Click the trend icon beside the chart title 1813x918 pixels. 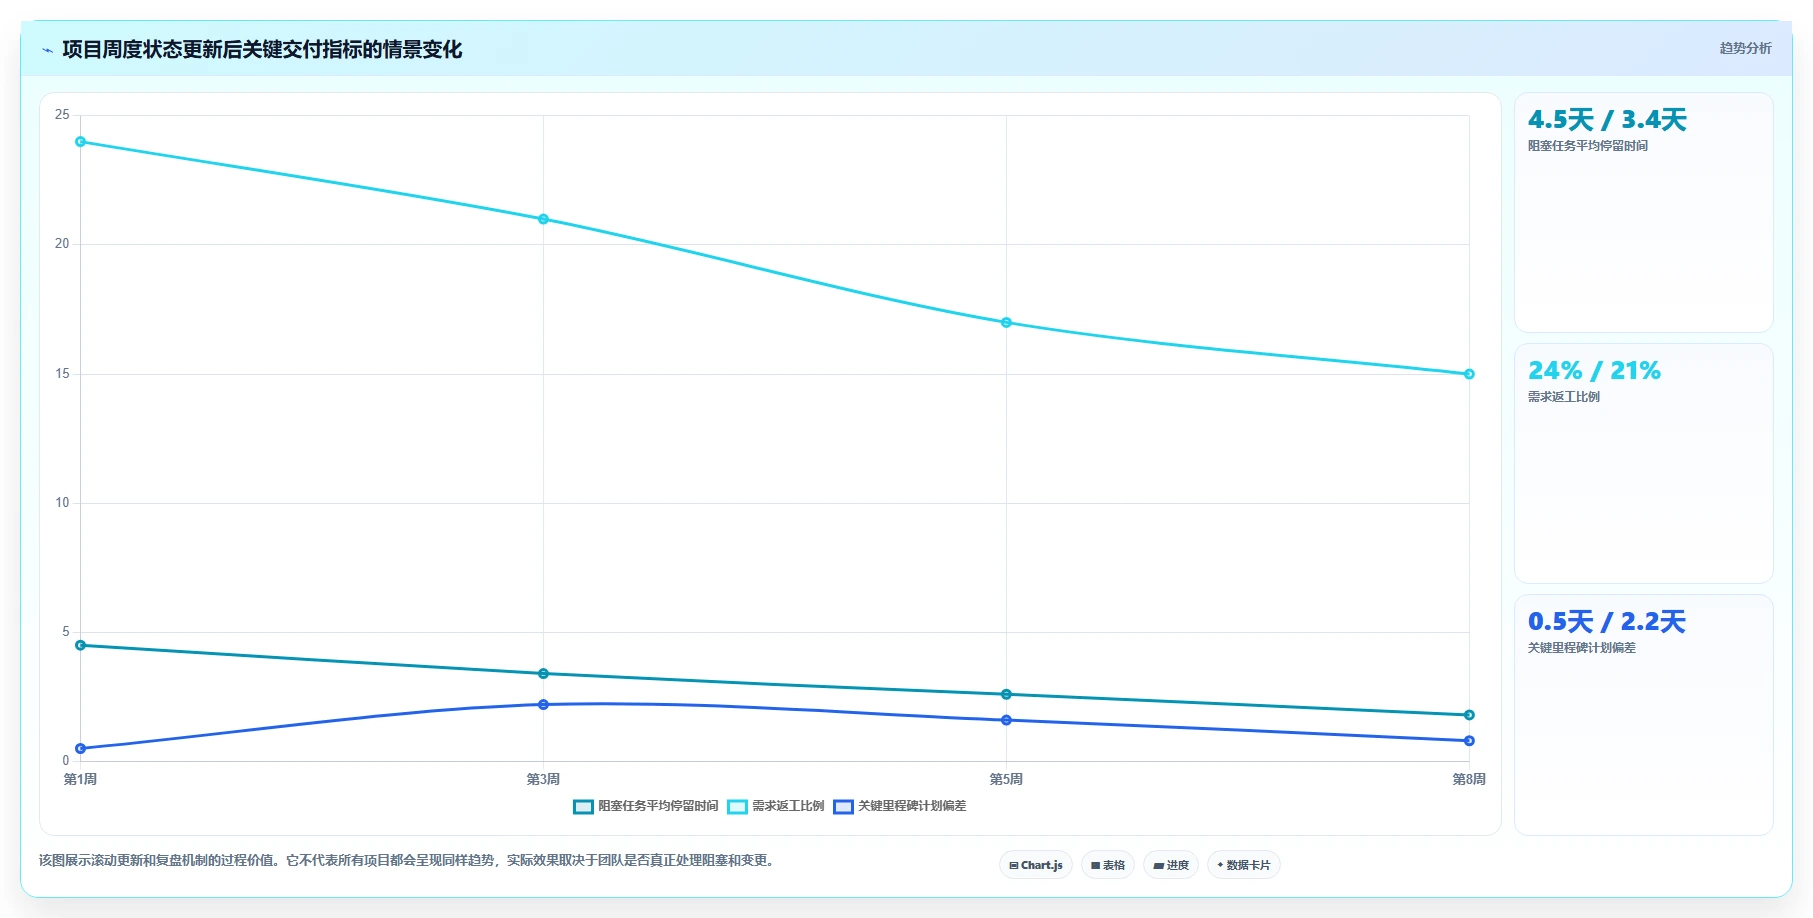point(47,50)
